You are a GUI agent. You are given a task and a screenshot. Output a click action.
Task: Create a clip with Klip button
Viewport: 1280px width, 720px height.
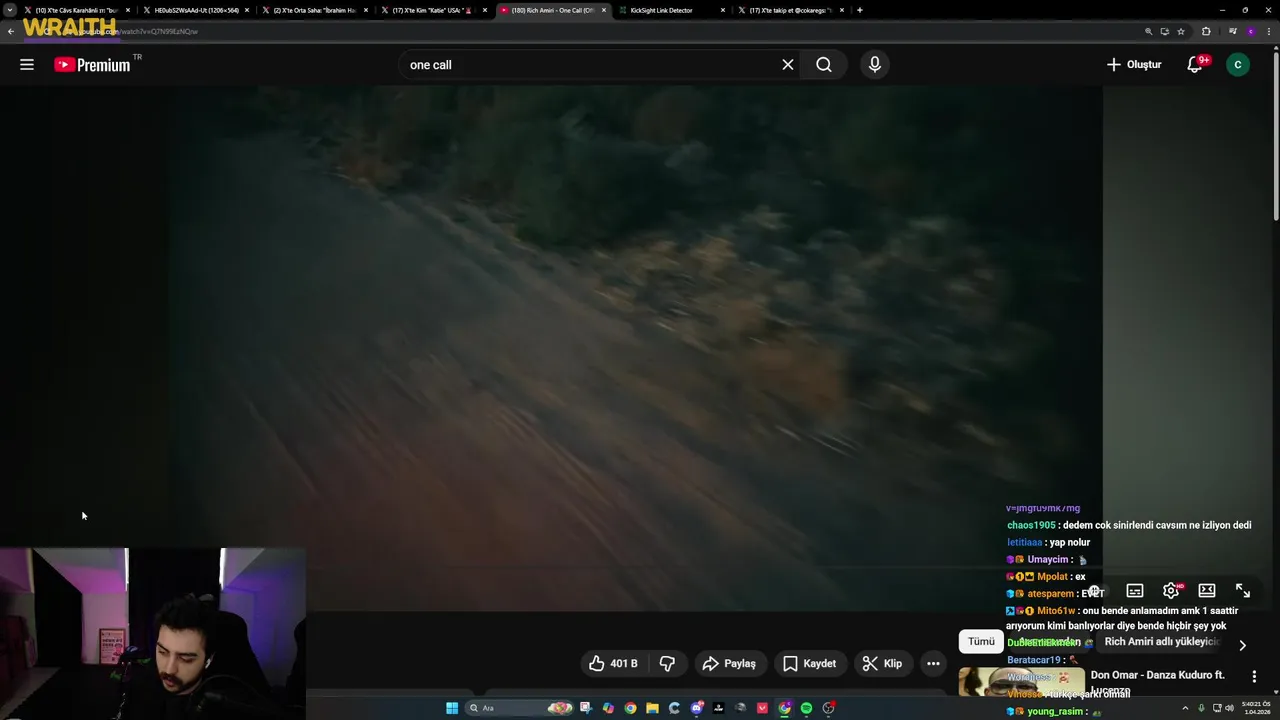882,663
